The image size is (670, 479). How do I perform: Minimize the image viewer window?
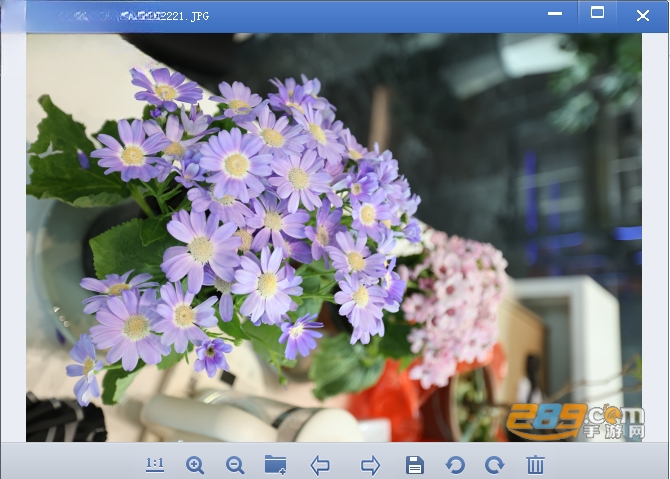[x=555, y=14]
